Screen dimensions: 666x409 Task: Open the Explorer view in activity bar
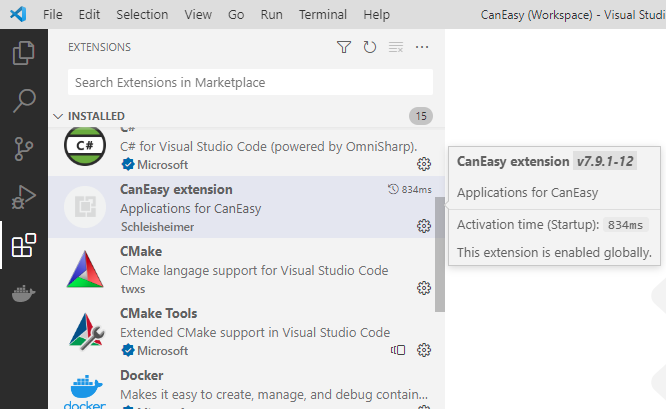(x=24, y=53)
